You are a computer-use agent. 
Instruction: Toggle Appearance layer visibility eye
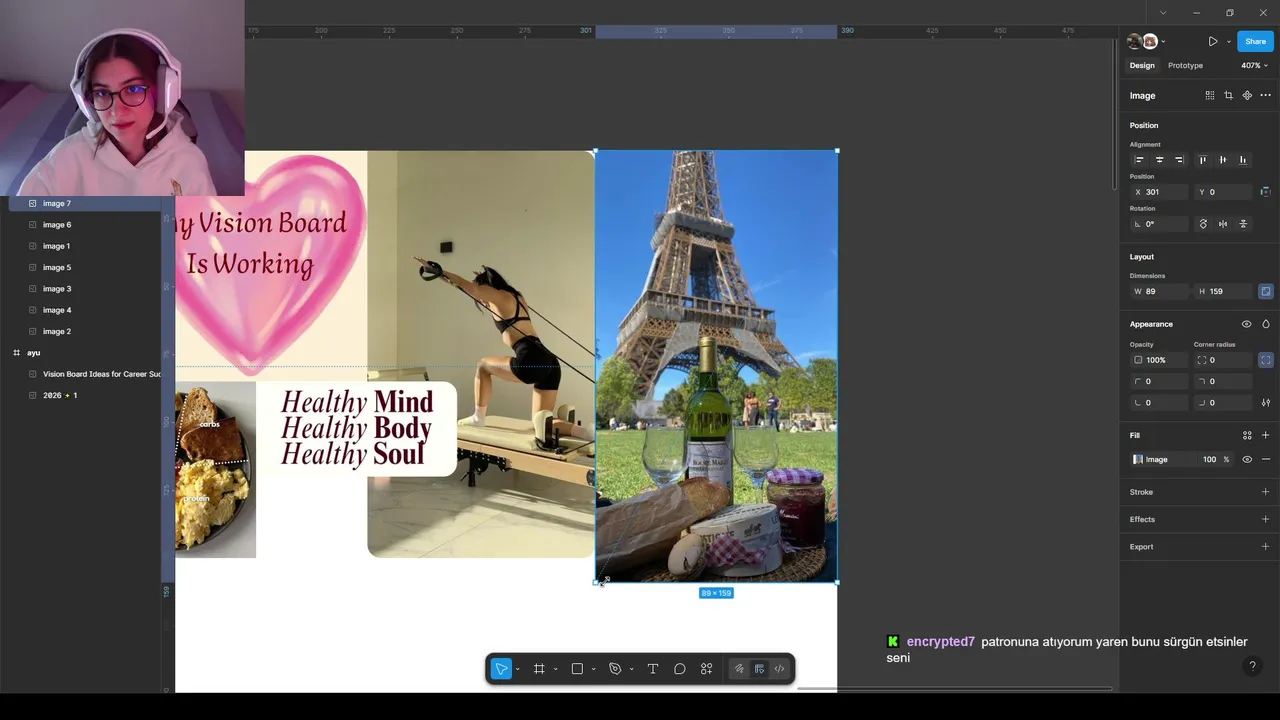coord(1246,324)
